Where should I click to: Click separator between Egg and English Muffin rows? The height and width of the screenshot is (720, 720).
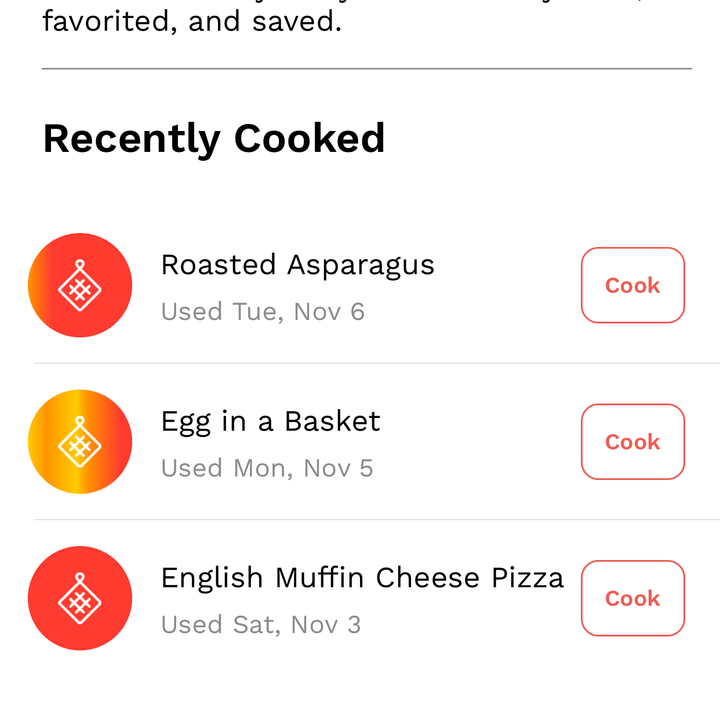[377, 520]
